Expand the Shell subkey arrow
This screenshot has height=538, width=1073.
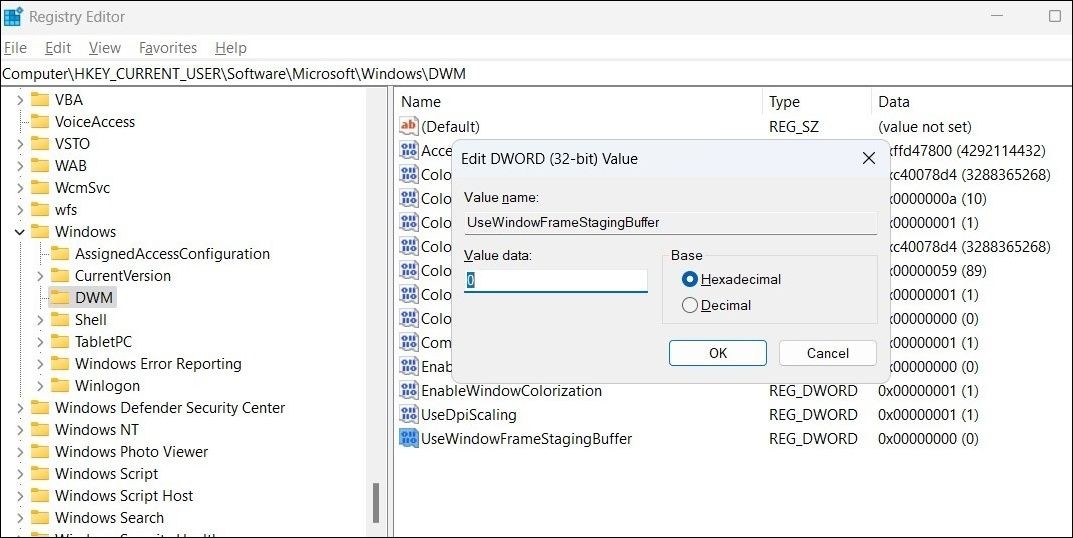(x=40, y=320)
